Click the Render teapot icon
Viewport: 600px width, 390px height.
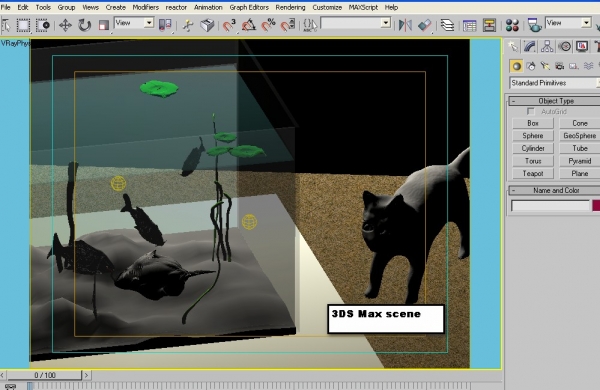tap(534, 26)
